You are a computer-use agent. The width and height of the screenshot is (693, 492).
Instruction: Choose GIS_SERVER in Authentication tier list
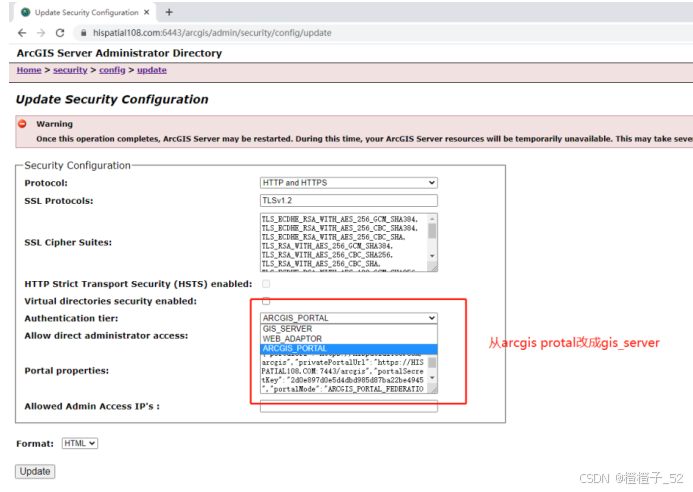point(349,329)
